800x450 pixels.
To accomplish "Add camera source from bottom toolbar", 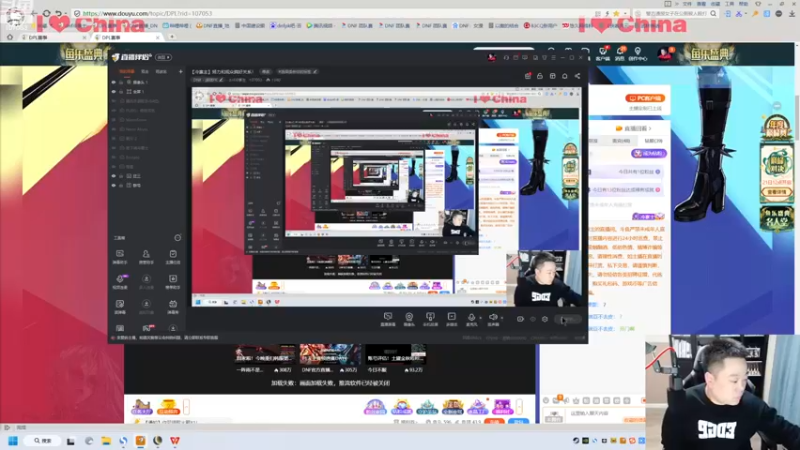I will (x=409, y=319).
